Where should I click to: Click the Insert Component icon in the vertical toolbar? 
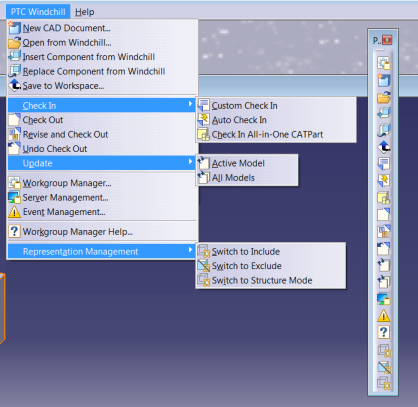click(x=384, y=113)
